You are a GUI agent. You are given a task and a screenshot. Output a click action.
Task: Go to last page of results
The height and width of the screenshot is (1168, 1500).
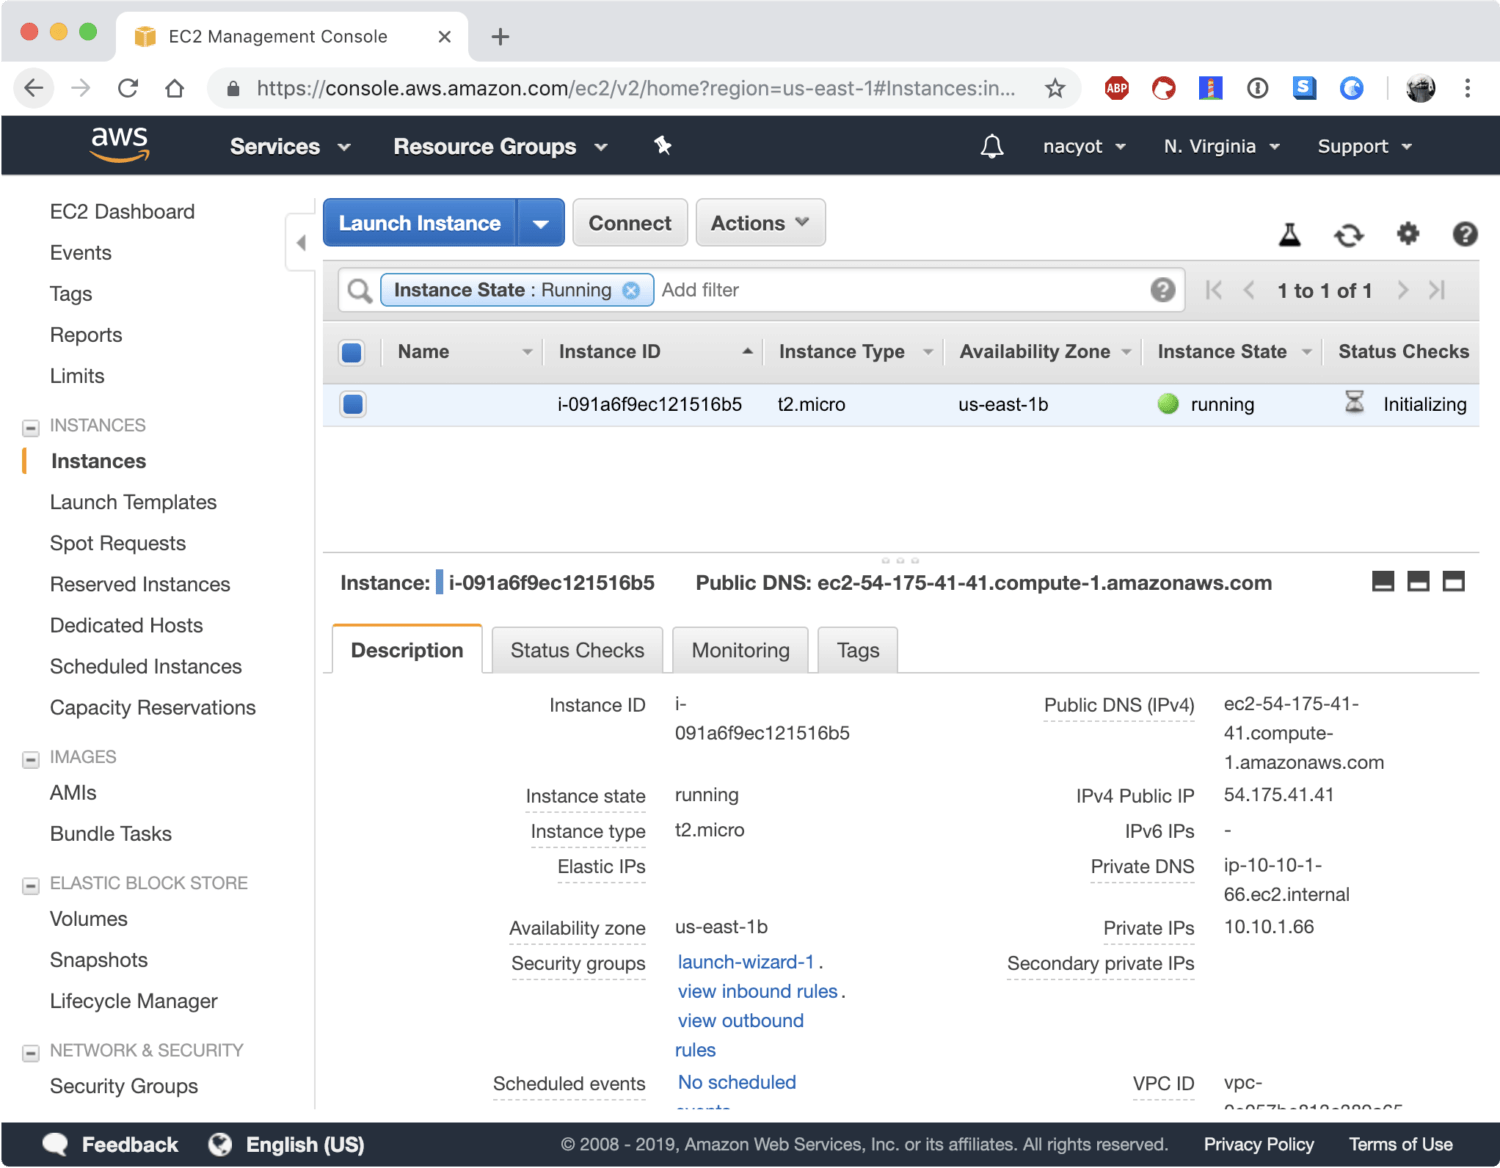[x=1437, y=290]
